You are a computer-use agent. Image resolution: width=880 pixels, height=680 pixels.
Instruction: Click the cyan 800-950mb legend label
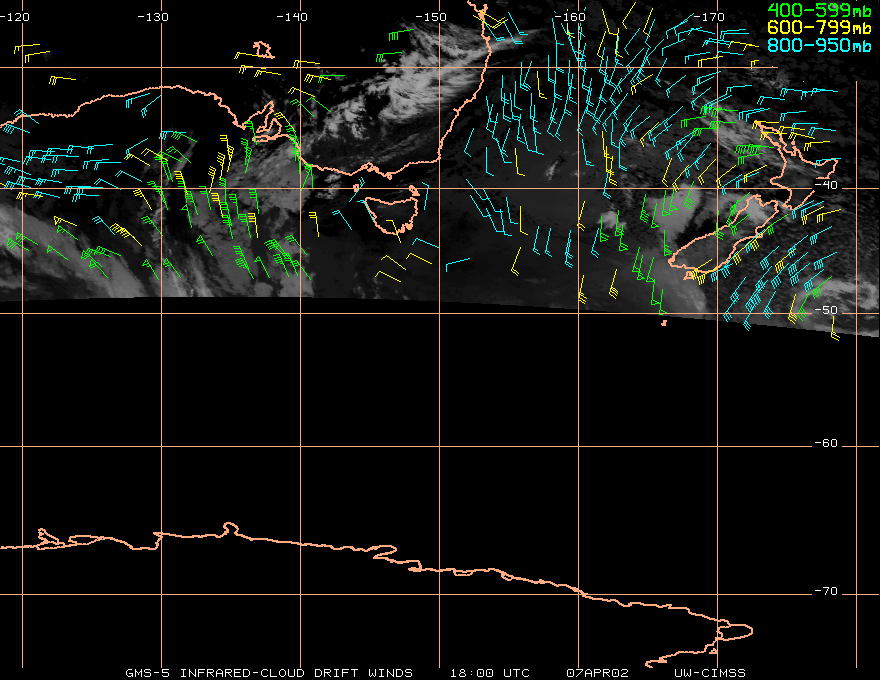(x=819, y=45)
